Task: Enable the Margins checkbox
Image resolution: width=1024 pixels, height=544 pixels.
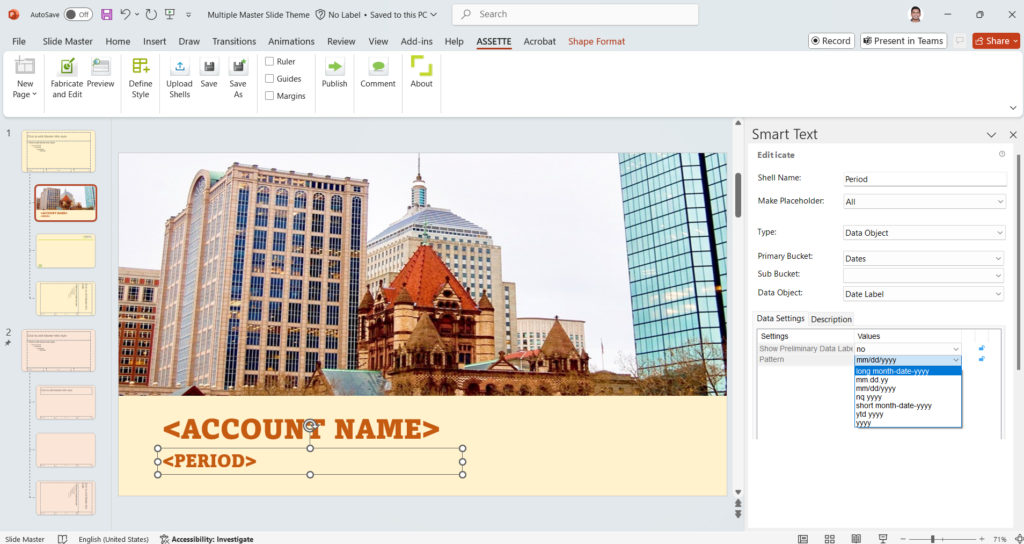Action: coord(269,95)
